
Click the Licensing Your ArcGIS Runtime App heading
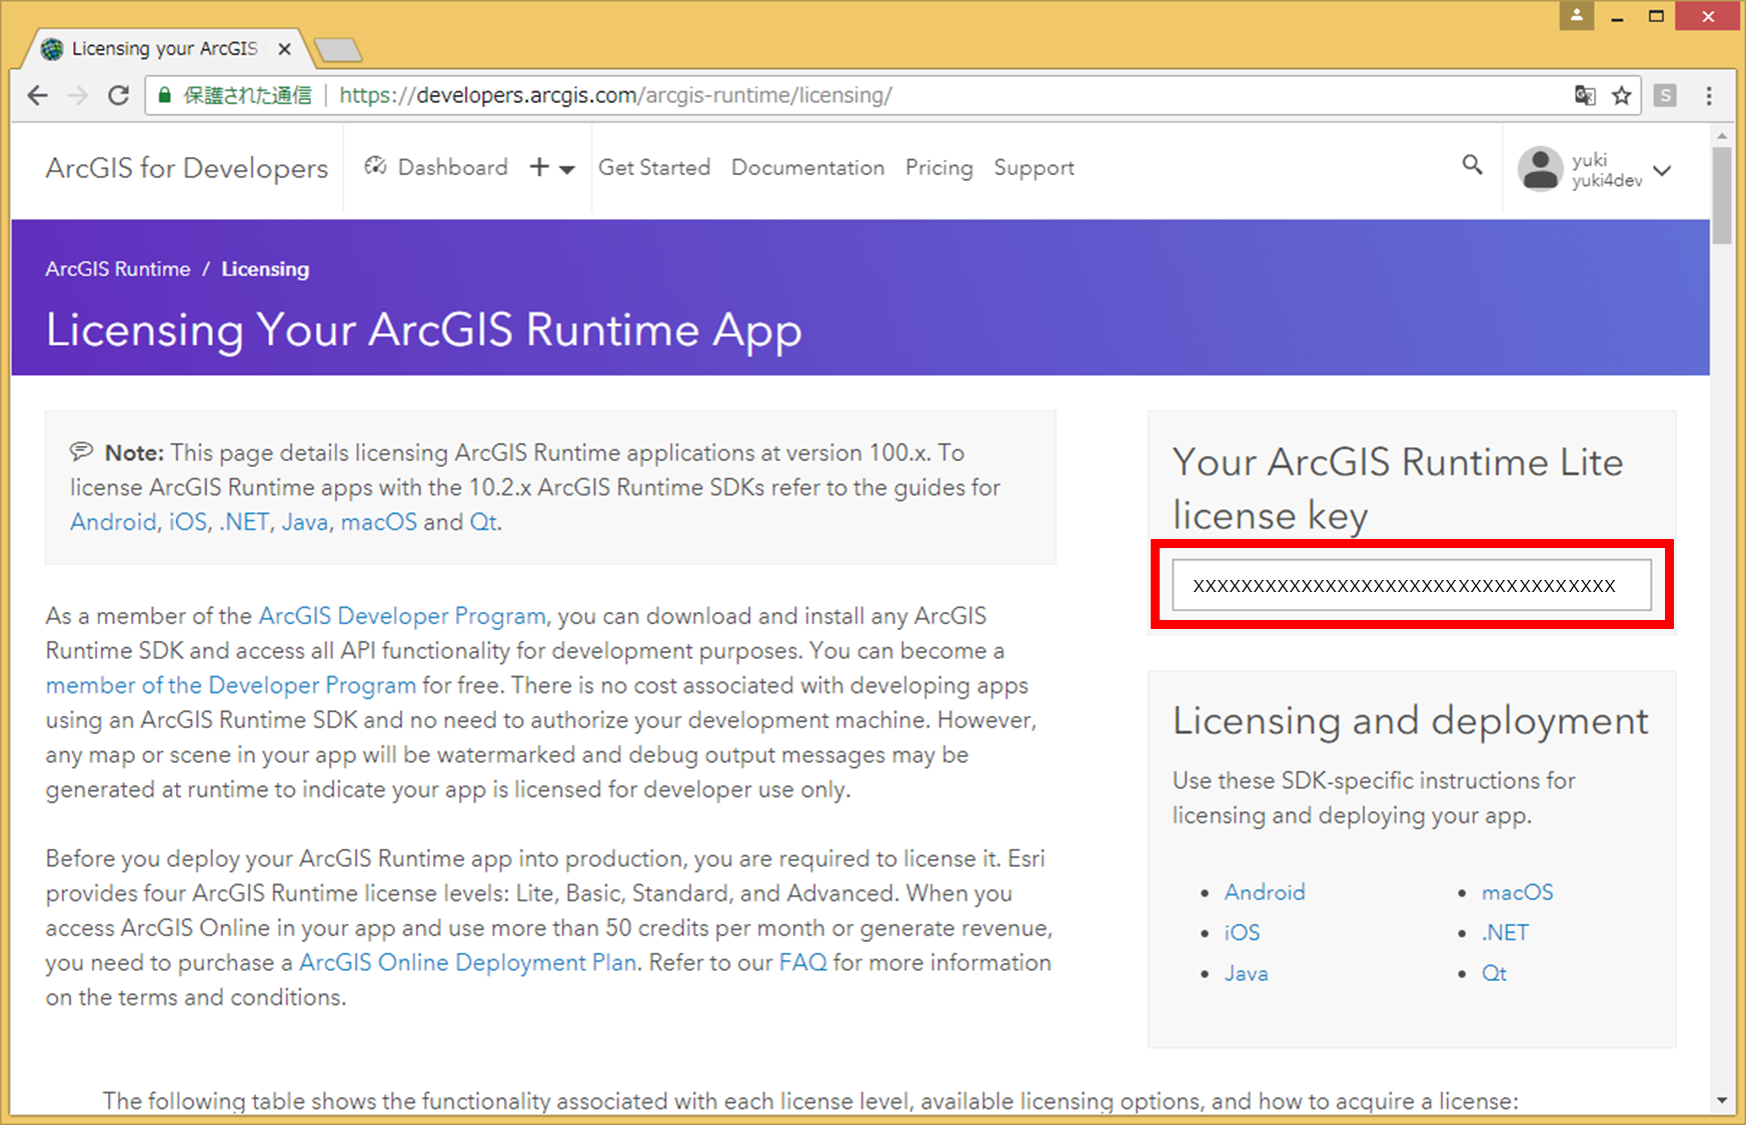424,331
